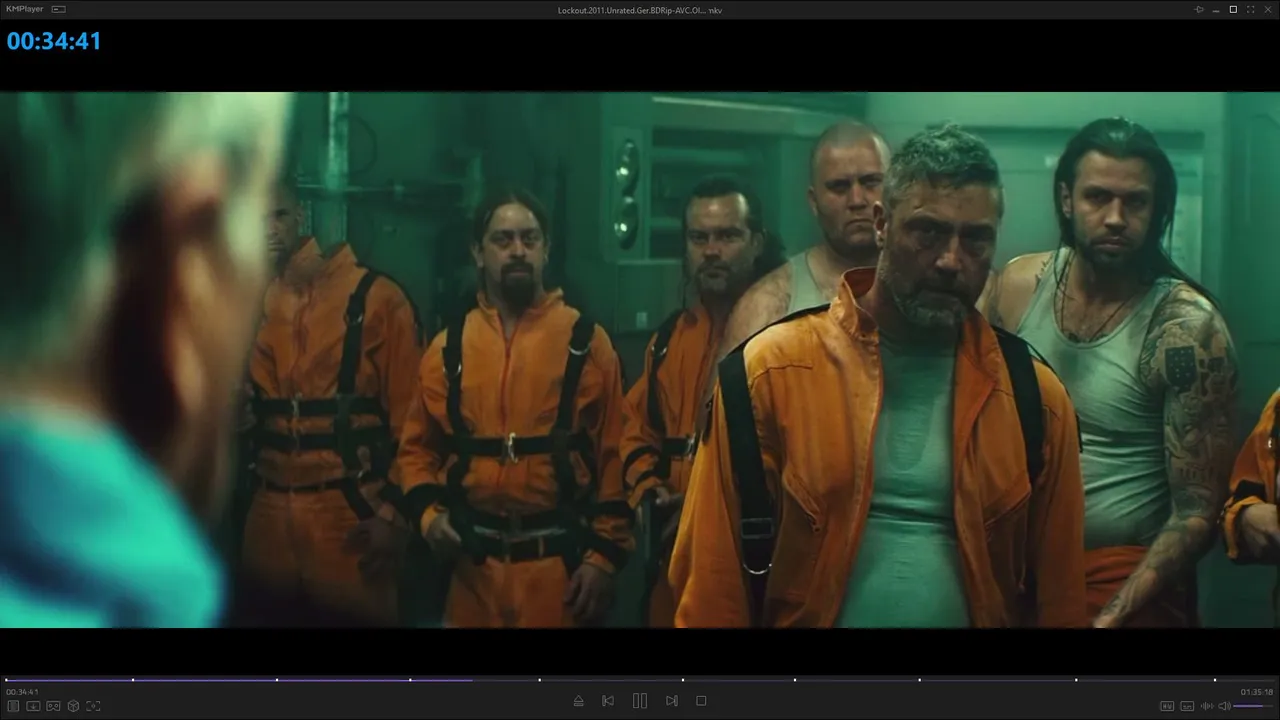This screenshot has height=720, width=1280.
Task: Click the blue 00:34:41 on-screen time overlay
Action: (x=54, y=41)
